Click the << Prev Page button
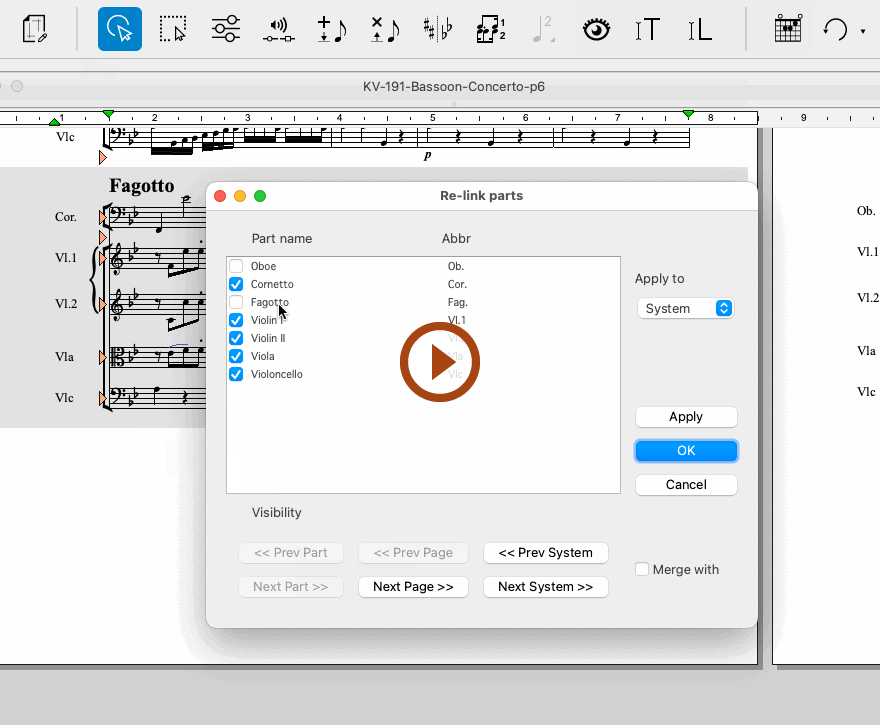The height and width of the screenshot is (725, 880). tap(413, 553)
